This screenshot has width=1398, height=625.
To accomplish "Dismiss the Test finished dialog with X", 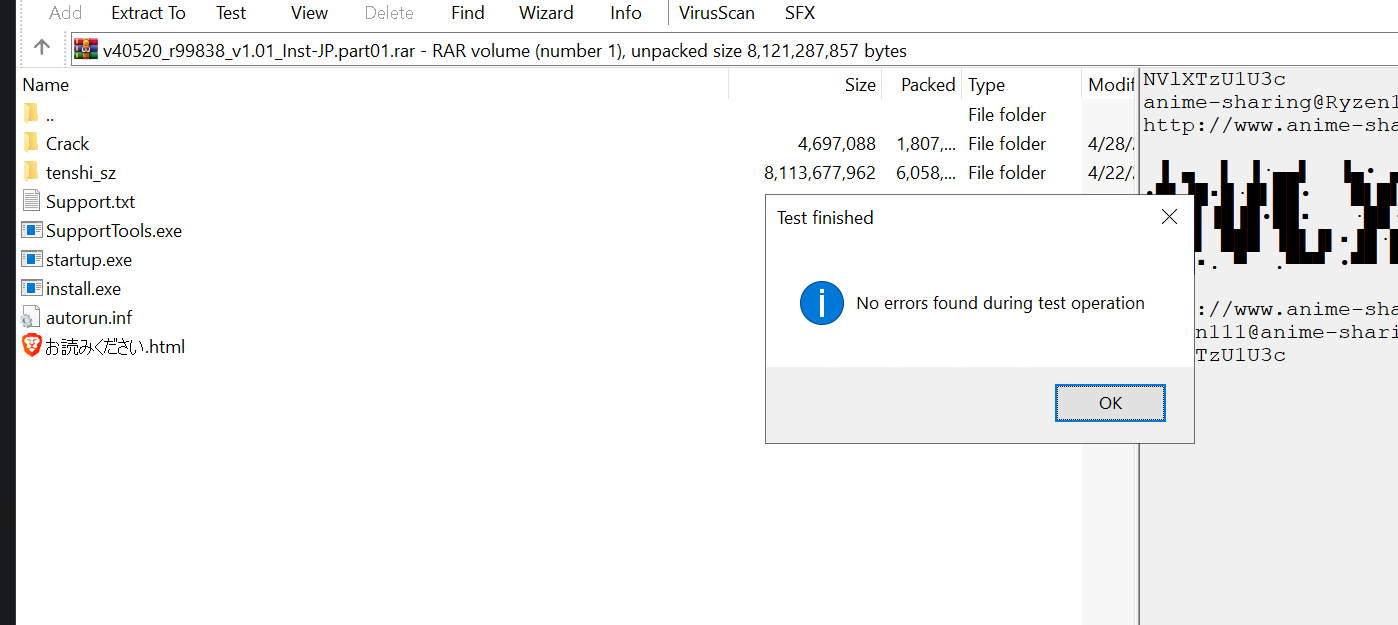I will 1168,216.
